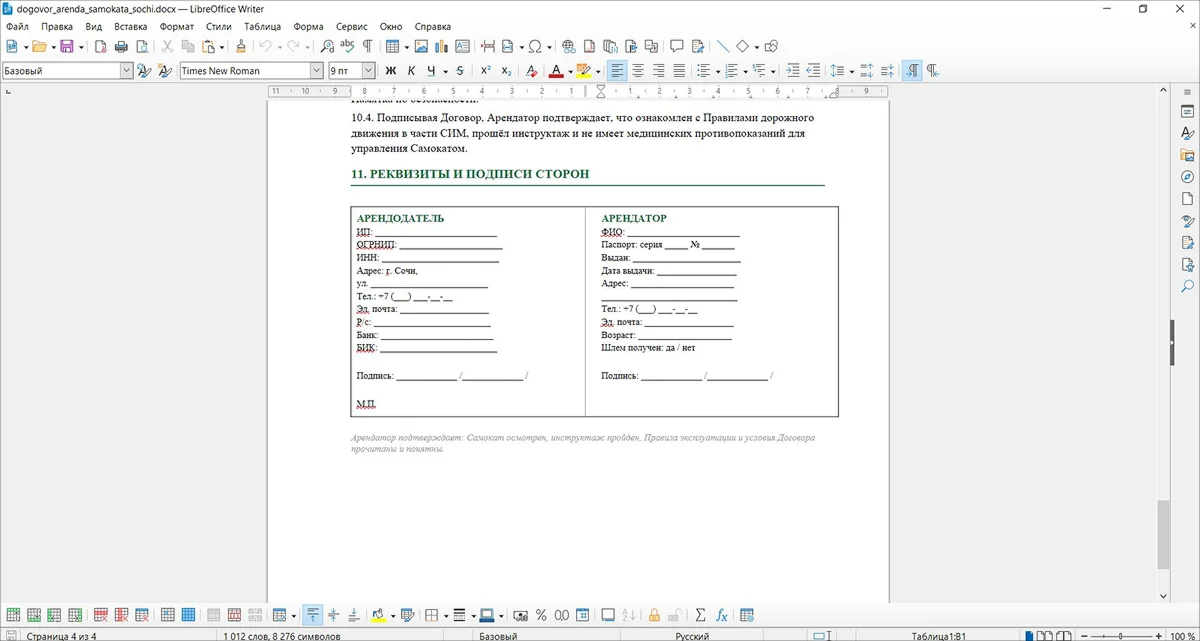Open sidebar Navigator compass icon
Image resolution: width=1200 pixels, height=641 pixels.
[1188, 177]
